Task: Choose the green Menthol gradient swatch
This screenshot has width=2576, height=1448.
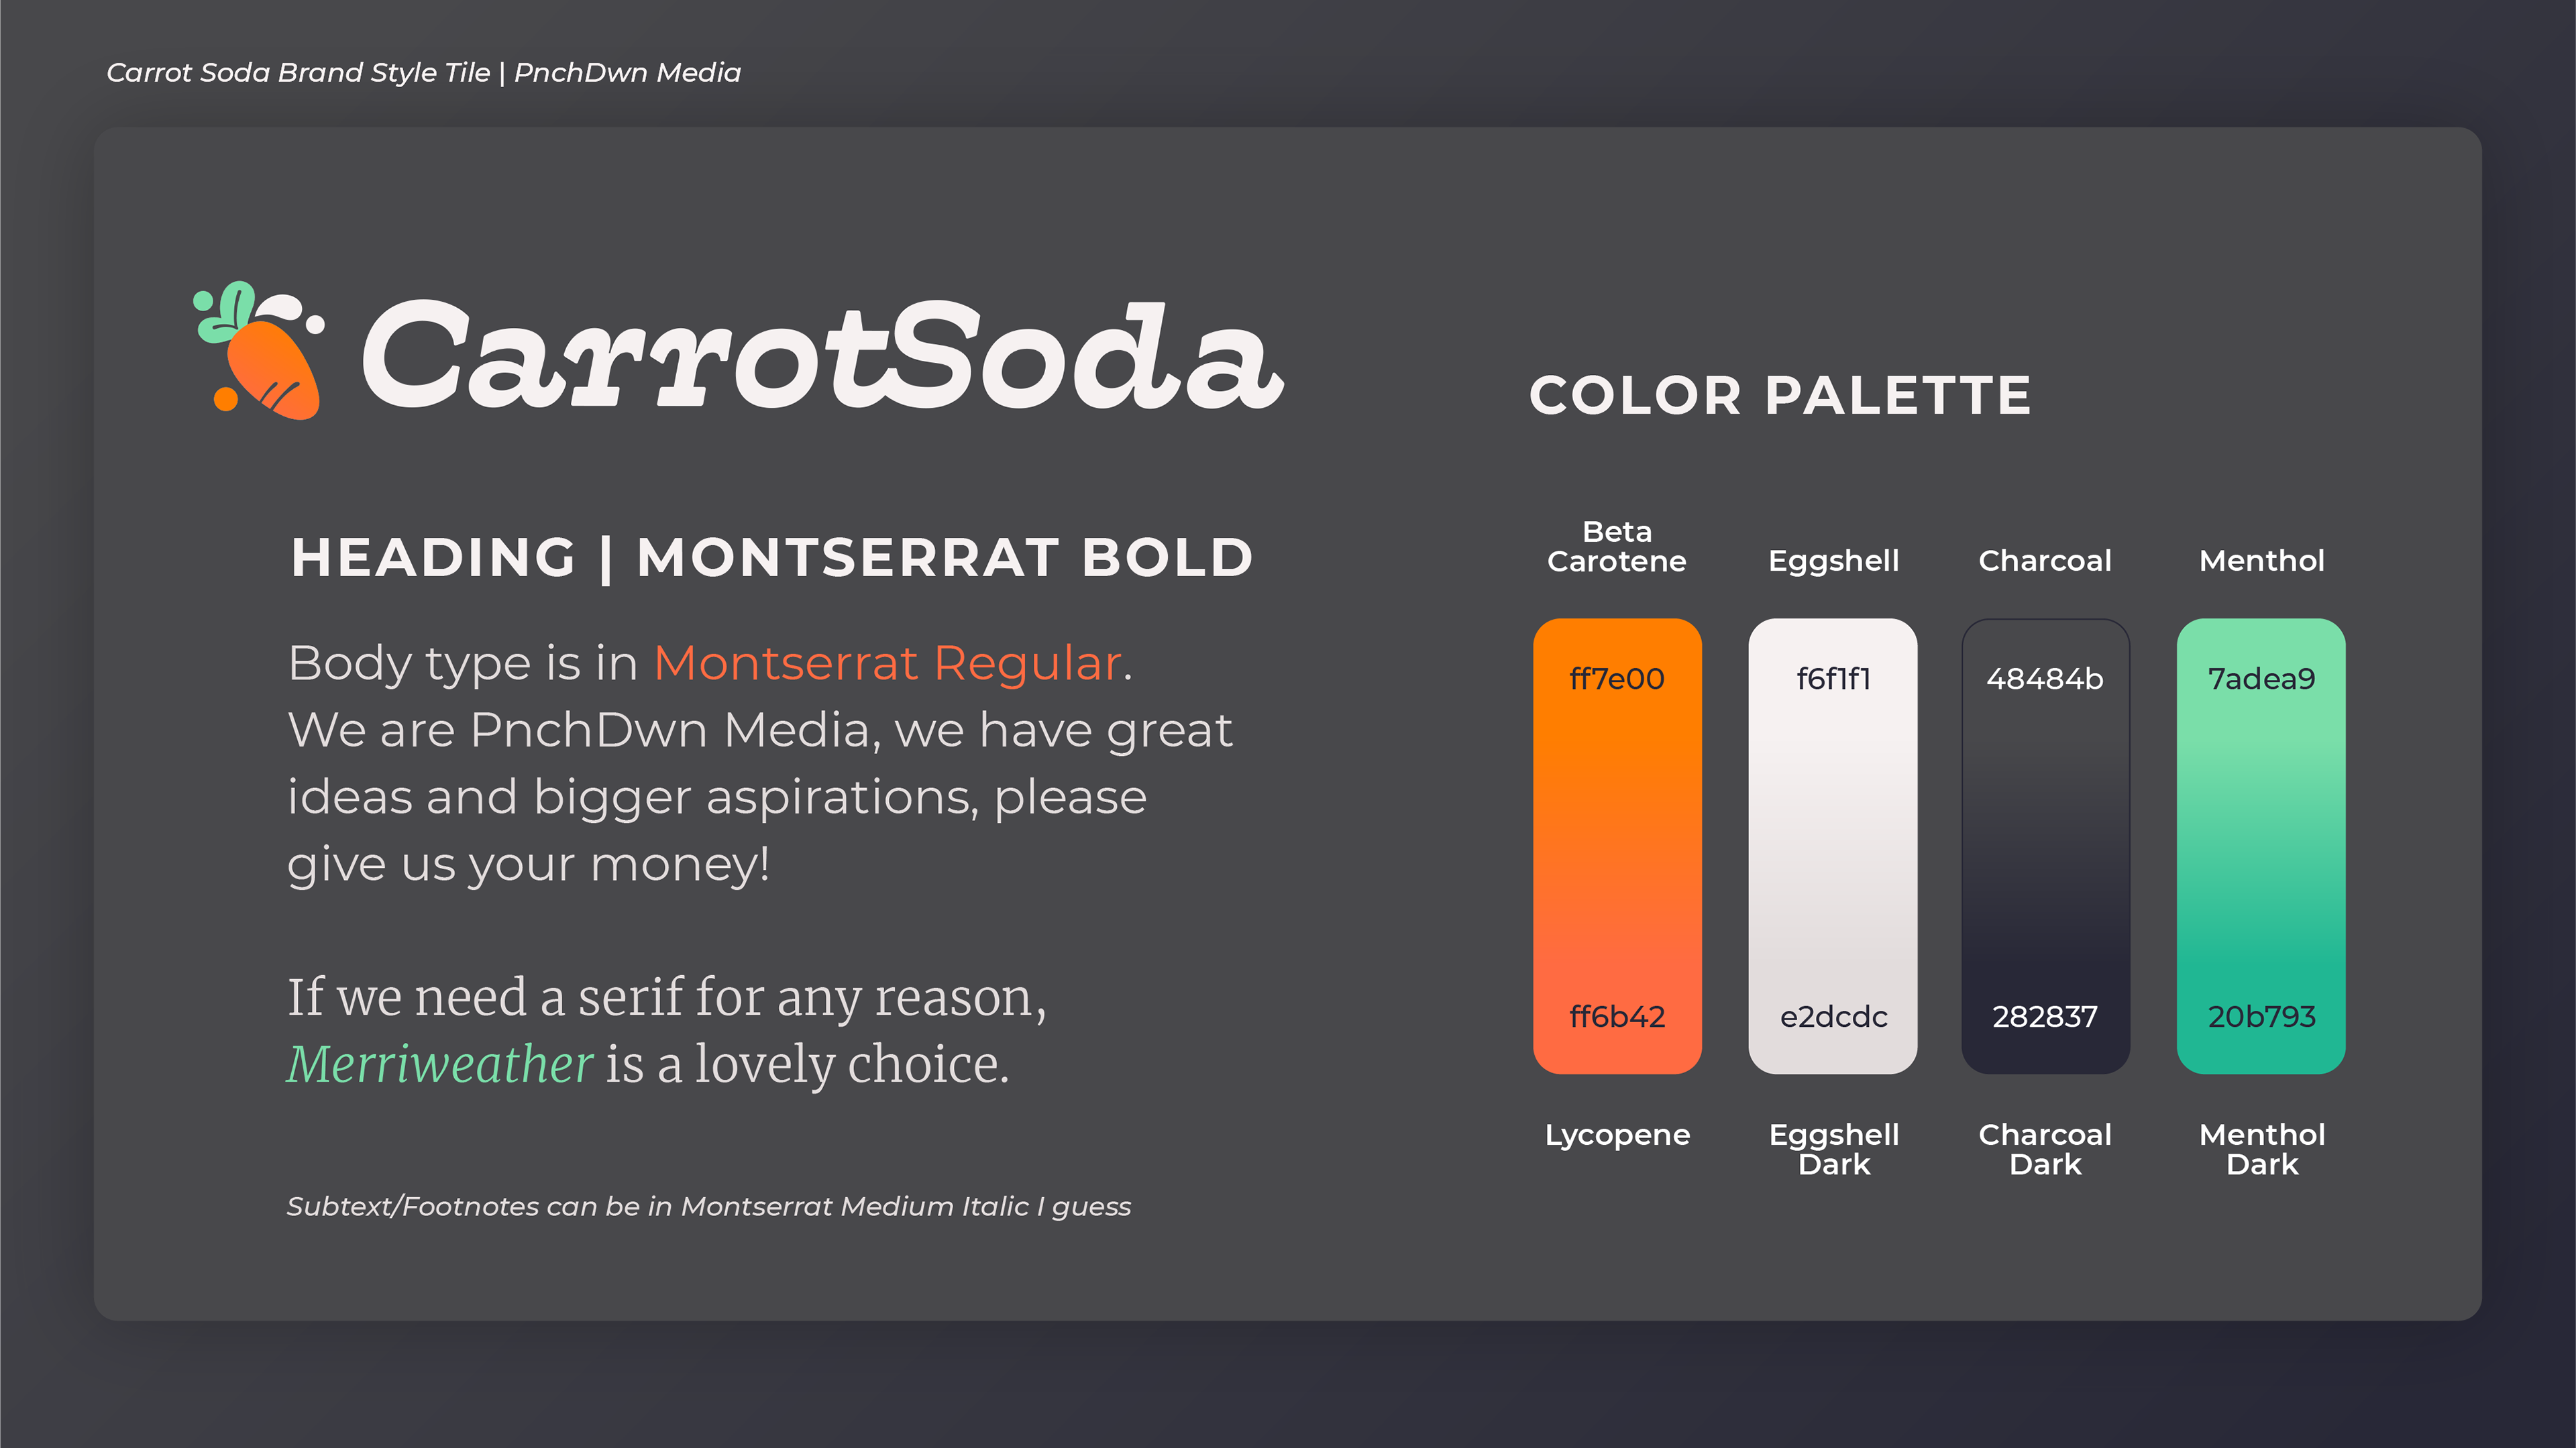Action: point(2260,845)
